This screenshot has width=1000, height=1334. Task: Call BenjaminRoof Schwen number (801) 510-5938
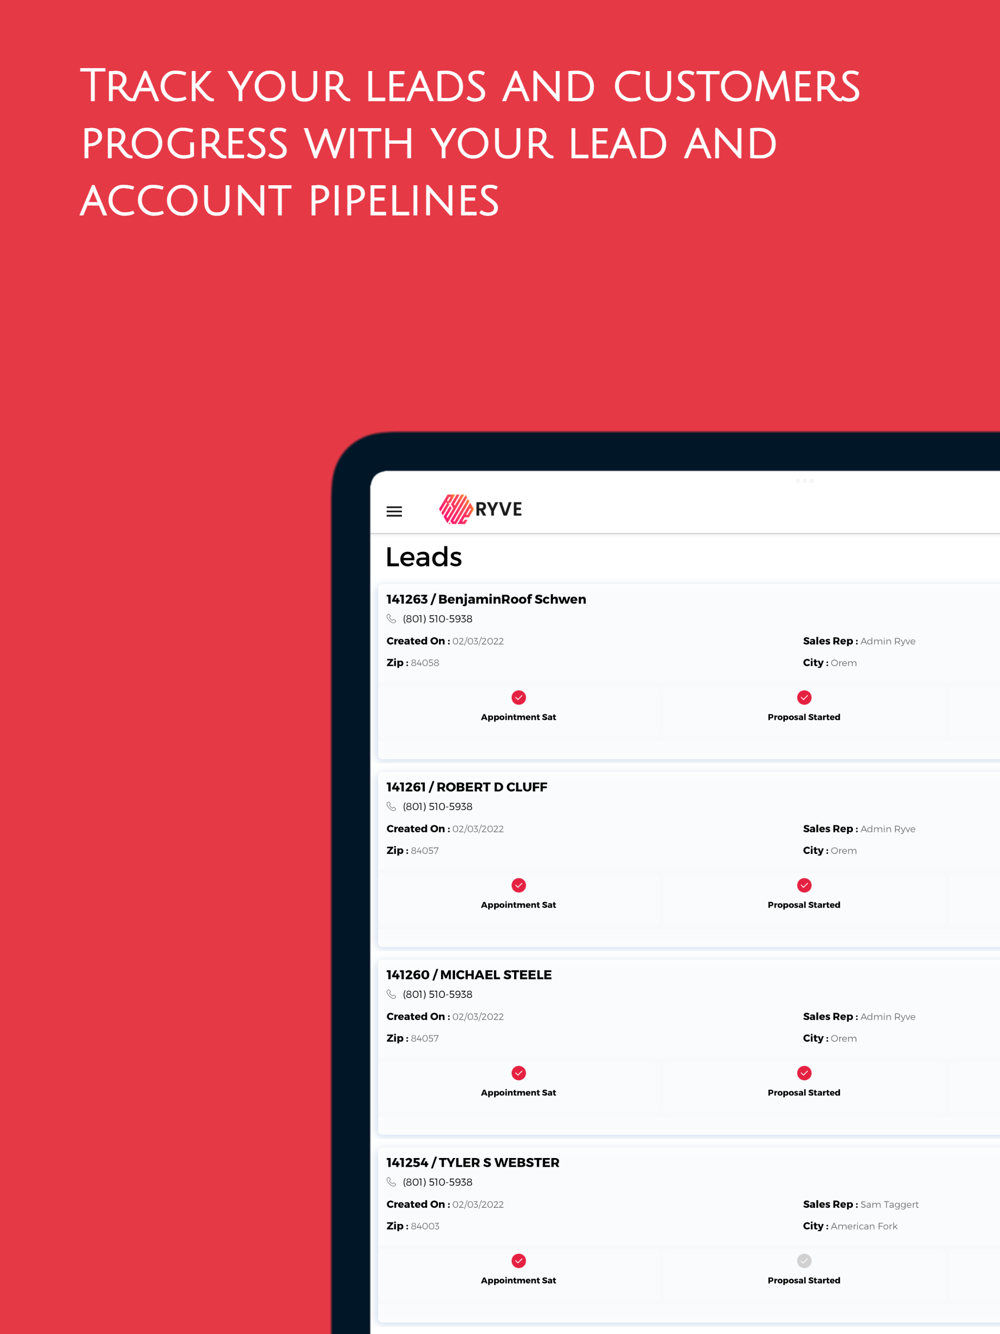click(437, 619)
